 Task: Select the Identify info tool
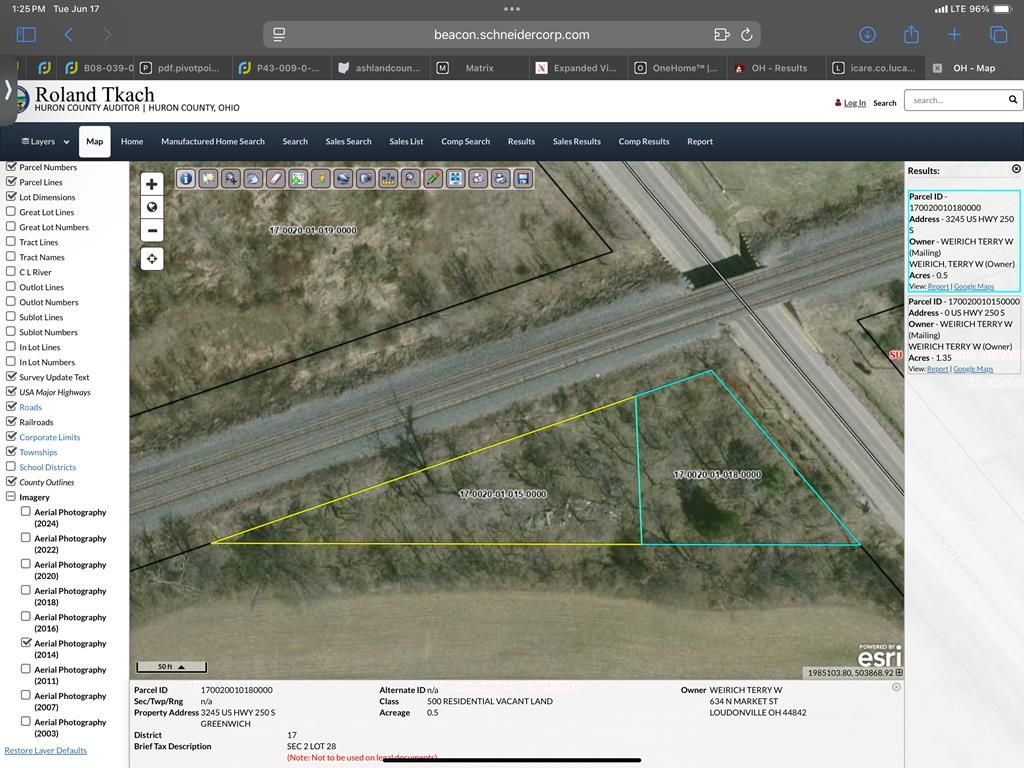(186, 179)
